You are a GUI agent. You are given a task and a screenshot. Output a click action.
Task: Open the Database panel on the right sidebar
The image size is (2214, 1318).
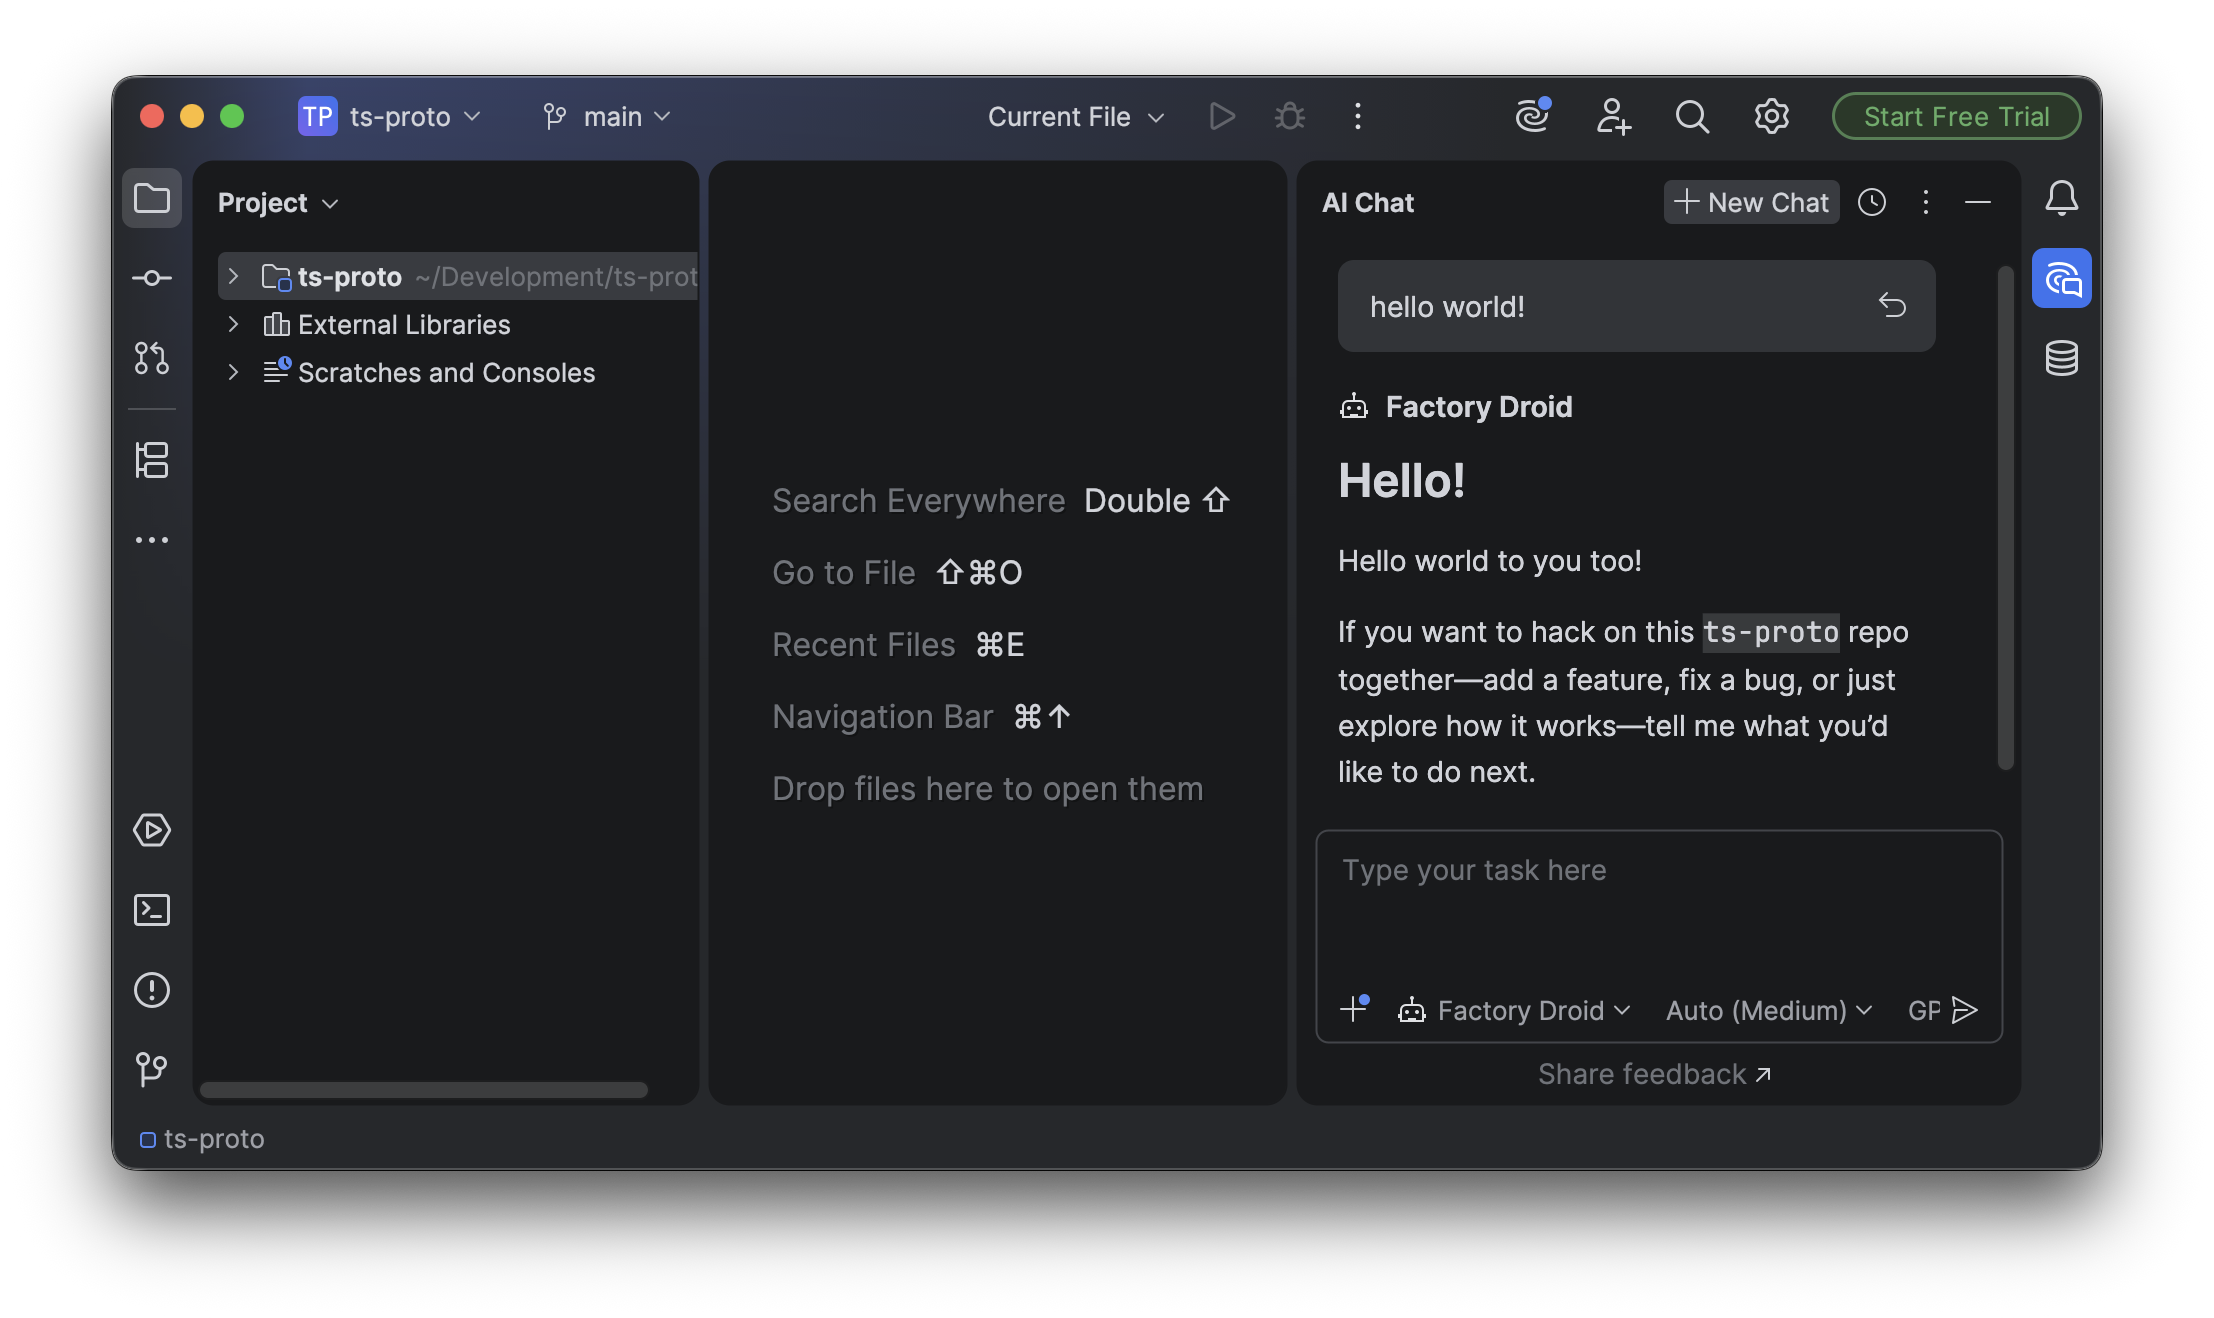coord(2062,357)
